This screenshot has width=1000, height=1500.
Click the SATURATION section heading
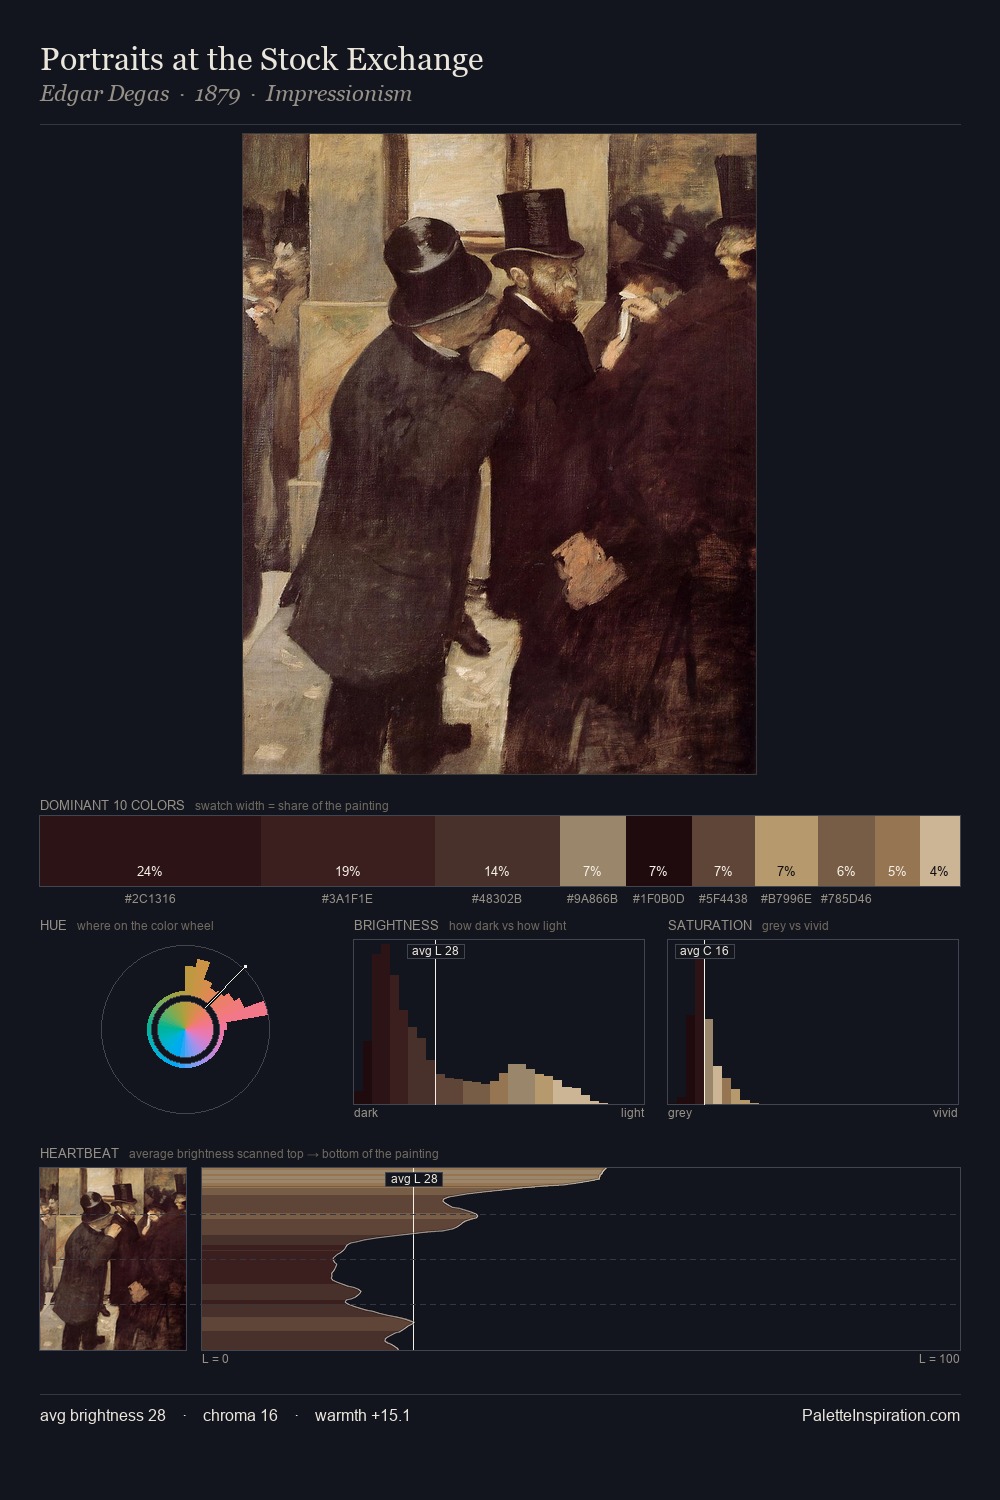(710, 925)
